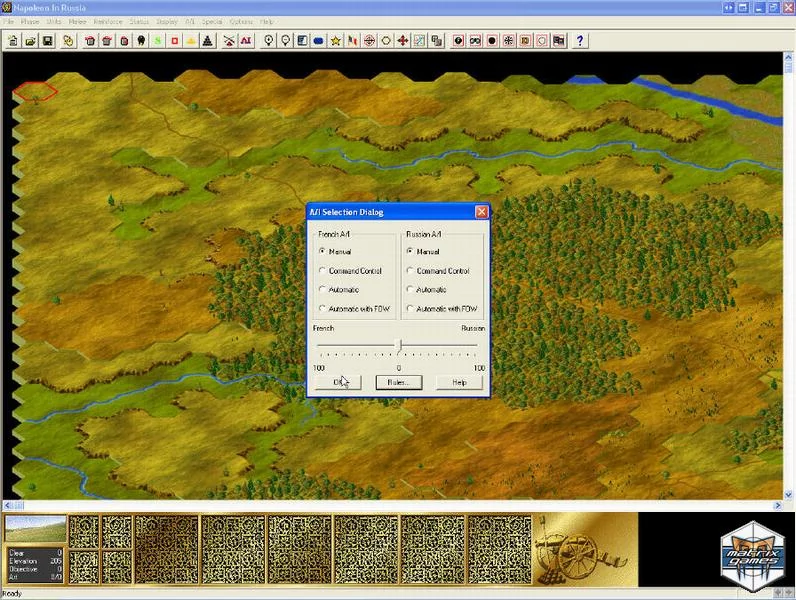Open the Phase menu
Viewport: 796px width, 600px height.
[x=30, y=21]
